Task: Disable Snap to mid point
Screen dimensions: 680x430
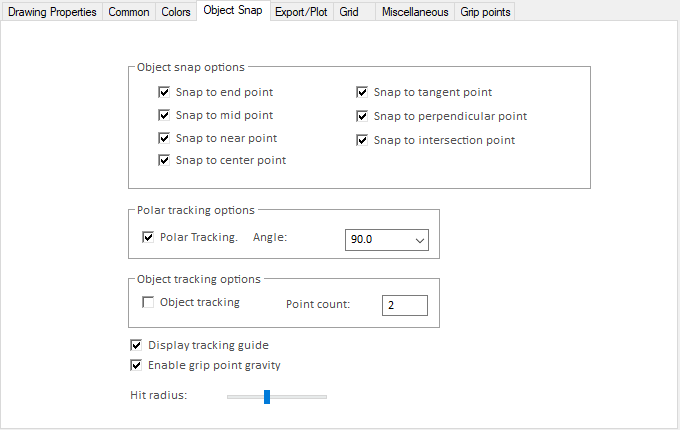Action: pyautogui.click(x=164, y=115)
